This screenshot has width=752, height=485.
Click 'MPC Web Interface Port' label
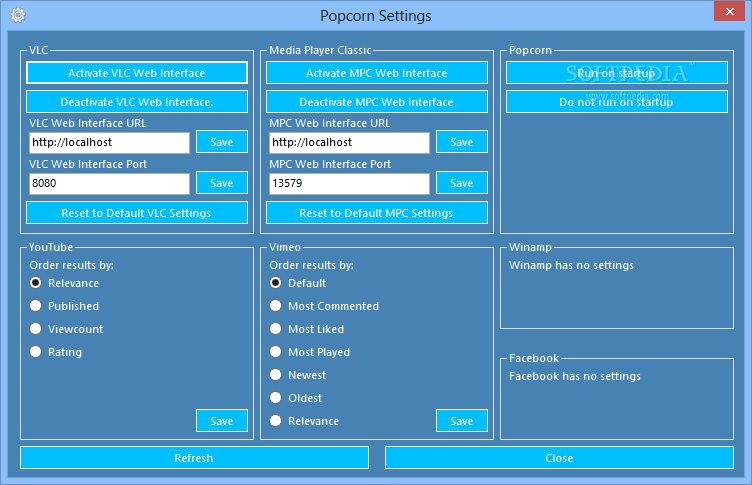330,164
